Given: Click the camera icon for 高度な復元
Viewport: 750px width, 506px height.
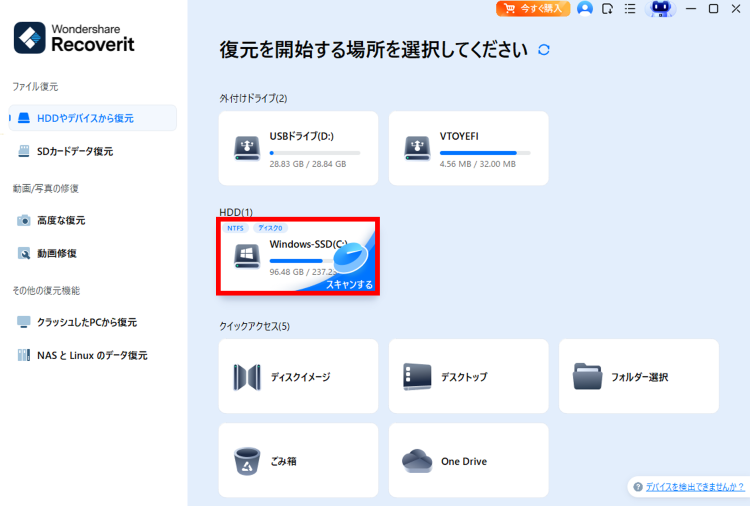Looking at the screenshot, I should [x=24, y=220].
